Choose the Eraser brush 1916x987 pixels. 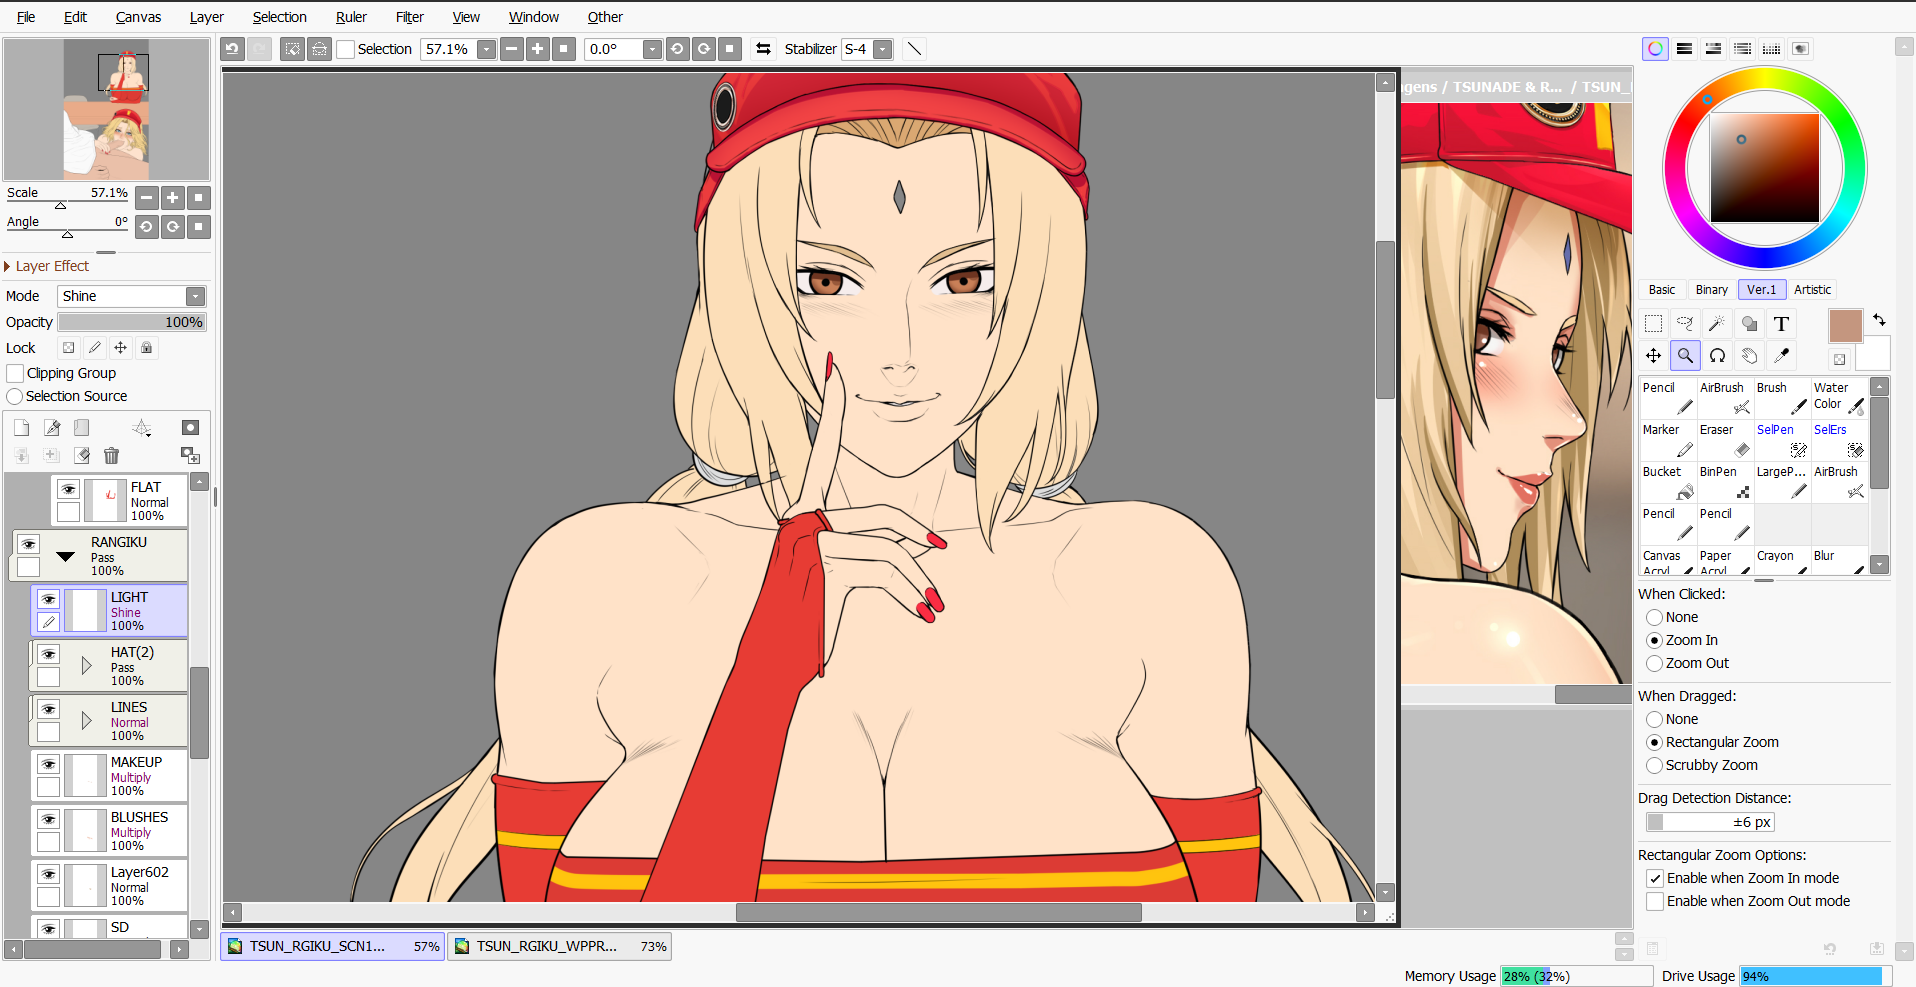pos(1725,440)
